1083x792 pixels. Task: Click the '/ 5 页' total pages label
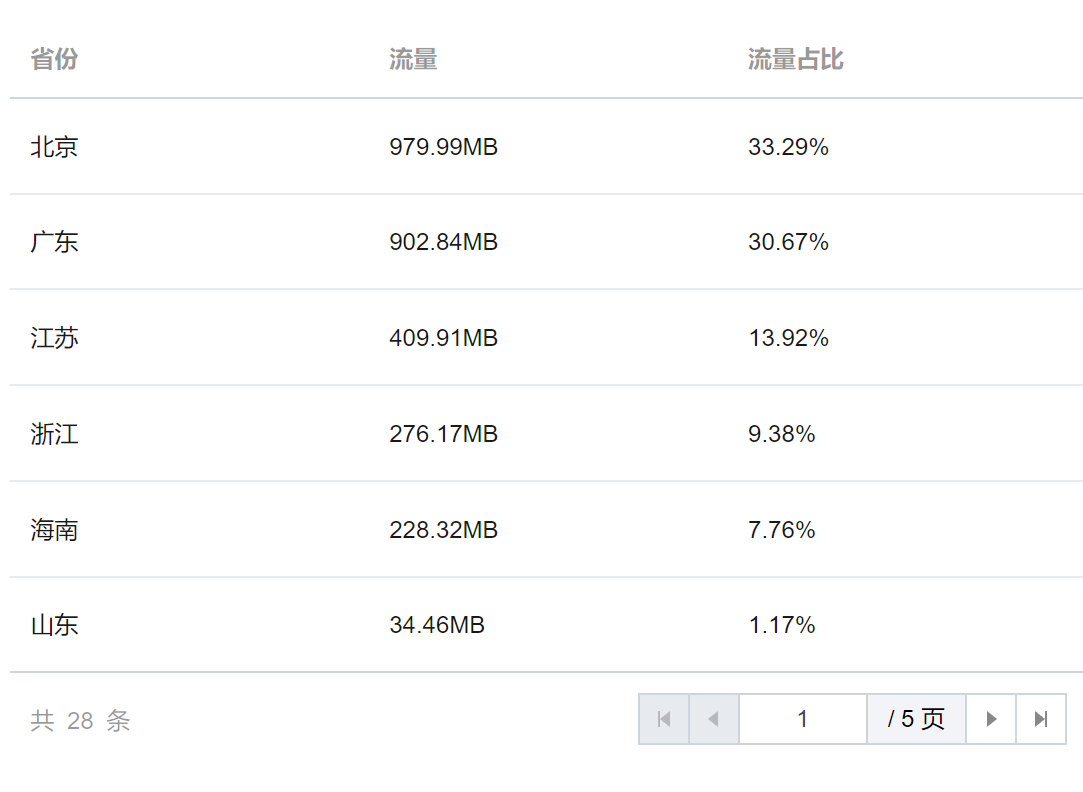pyautogui.click(x=916, y=719)
